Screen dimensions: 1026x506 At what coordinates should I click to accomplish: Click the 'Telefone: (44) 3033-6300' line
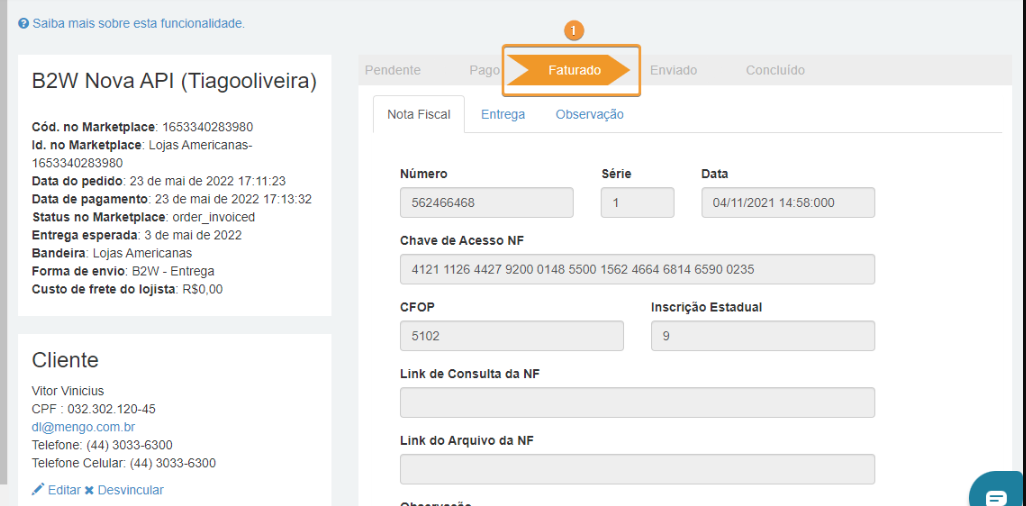102,445
